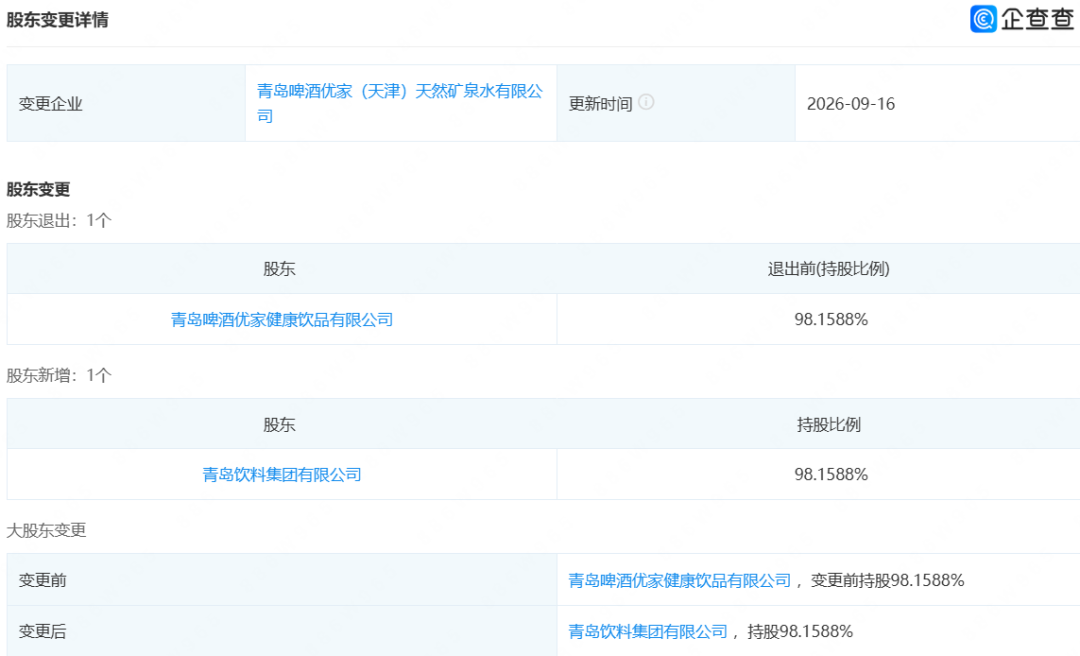The height and width of the screenshot is (656, 1080).
Task: Select the 变更前 label cell
Action: pyautogui.click(x=282, y=580)
